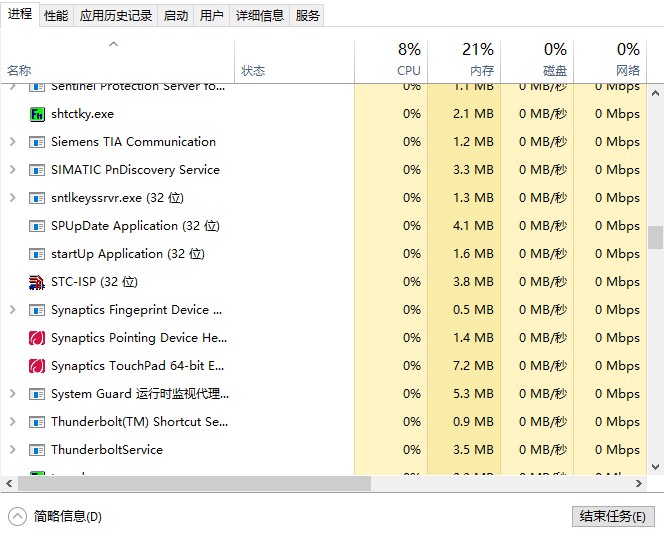Expand the System Guard runtime monitor entry

coord(12,394)
